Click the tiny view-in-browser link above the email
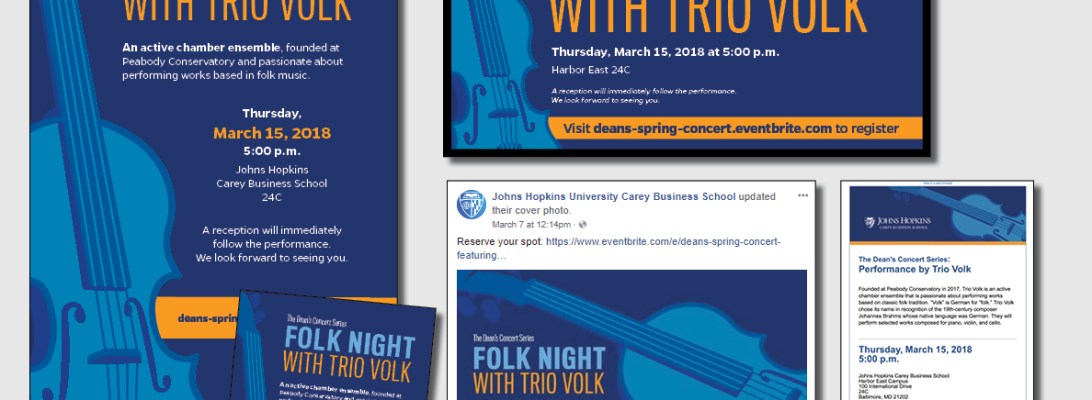Image resolution: width=1092 pixels, height=400 pixels. pos(937,183)
